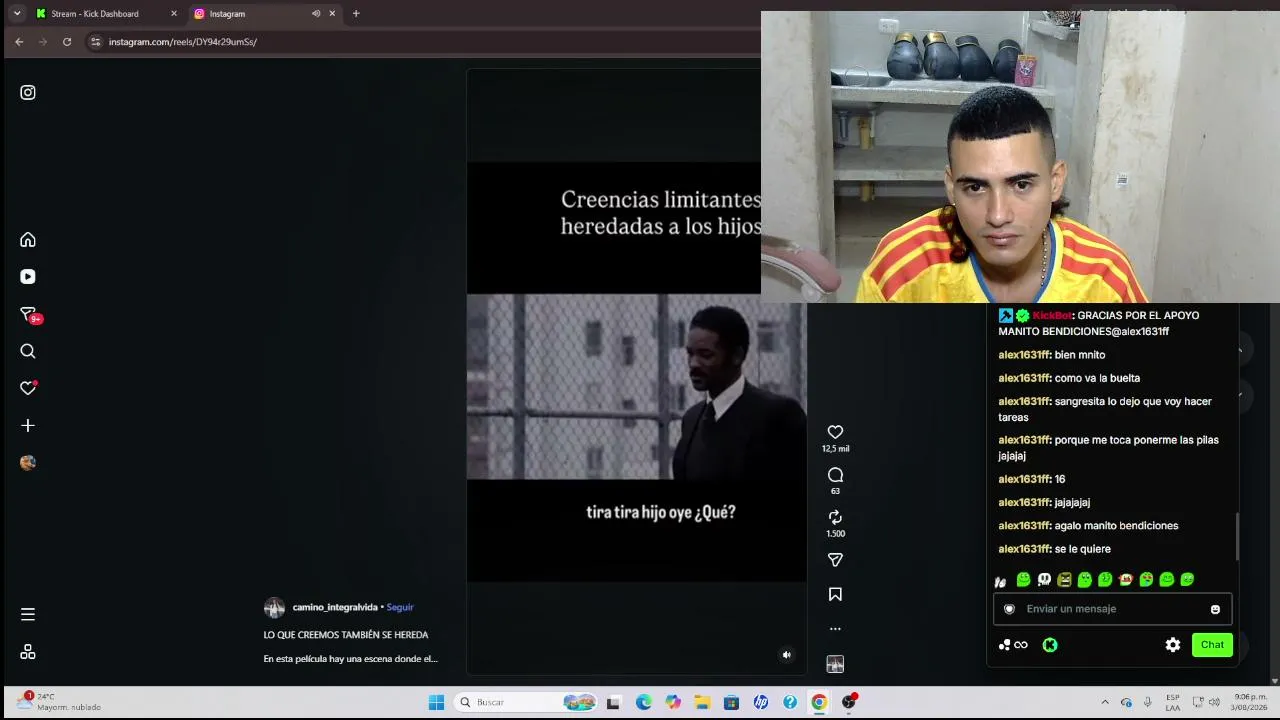Screen dimensions: 1280x720
Task: Open the weather widget showing 24°C
Action: (x=60, y=702)
